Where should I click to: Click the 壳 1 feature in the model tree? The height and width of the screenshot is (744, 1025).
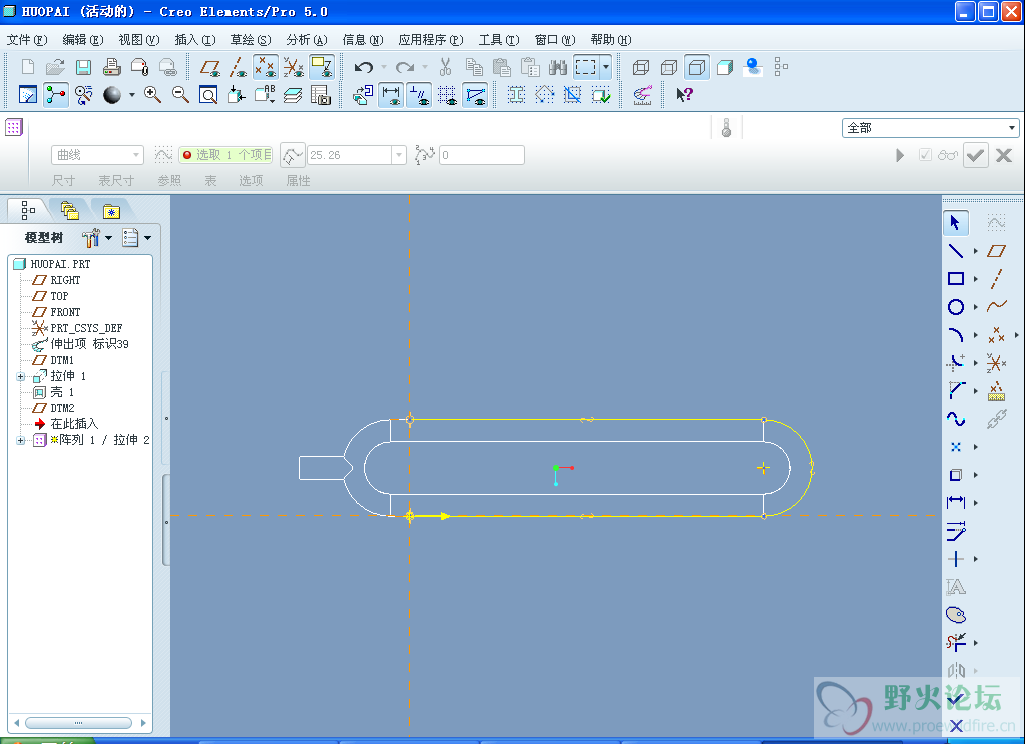click(62, 392)
